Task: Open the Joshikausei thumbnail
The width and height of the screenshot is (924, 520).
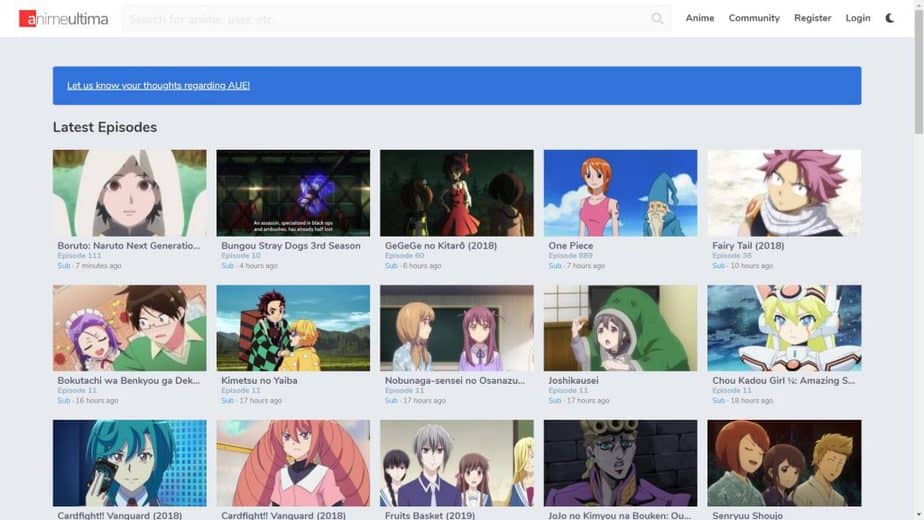Action: 621,328
